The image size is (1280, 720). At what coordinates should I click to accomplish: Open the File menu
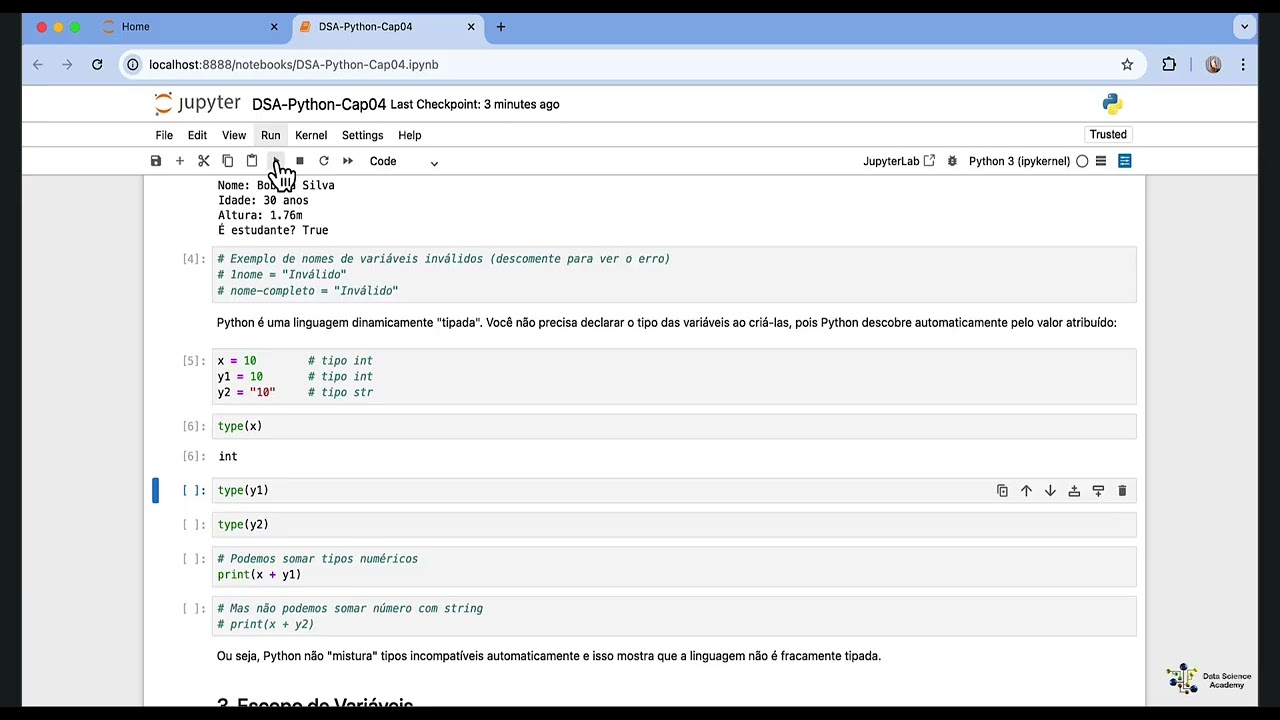(x=164, y=135)
